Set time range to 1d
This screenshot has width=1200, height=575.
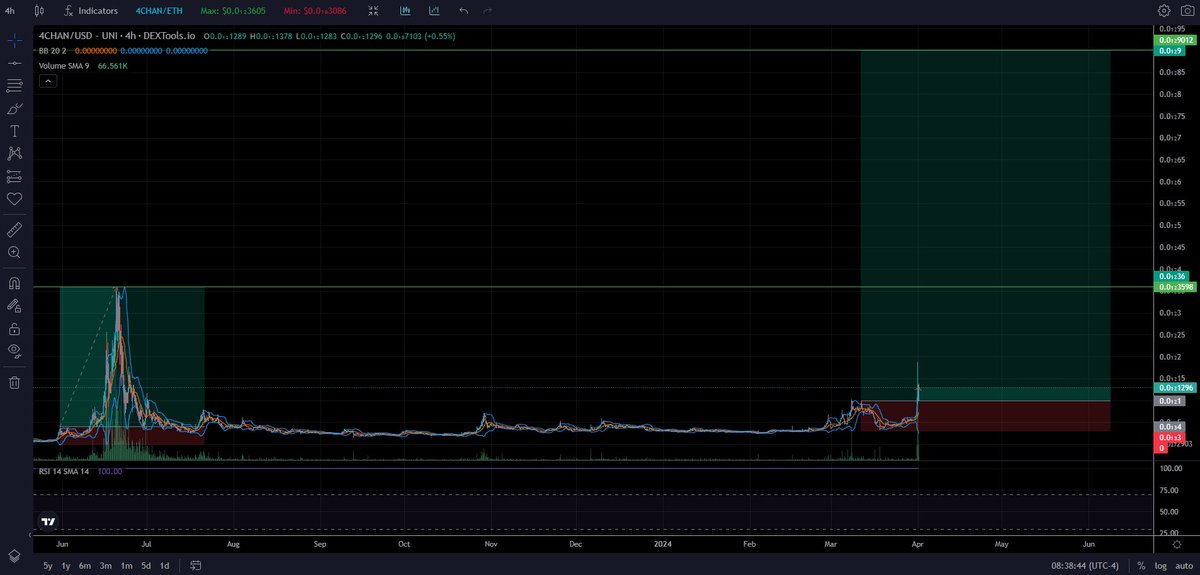tap(164, 566)
